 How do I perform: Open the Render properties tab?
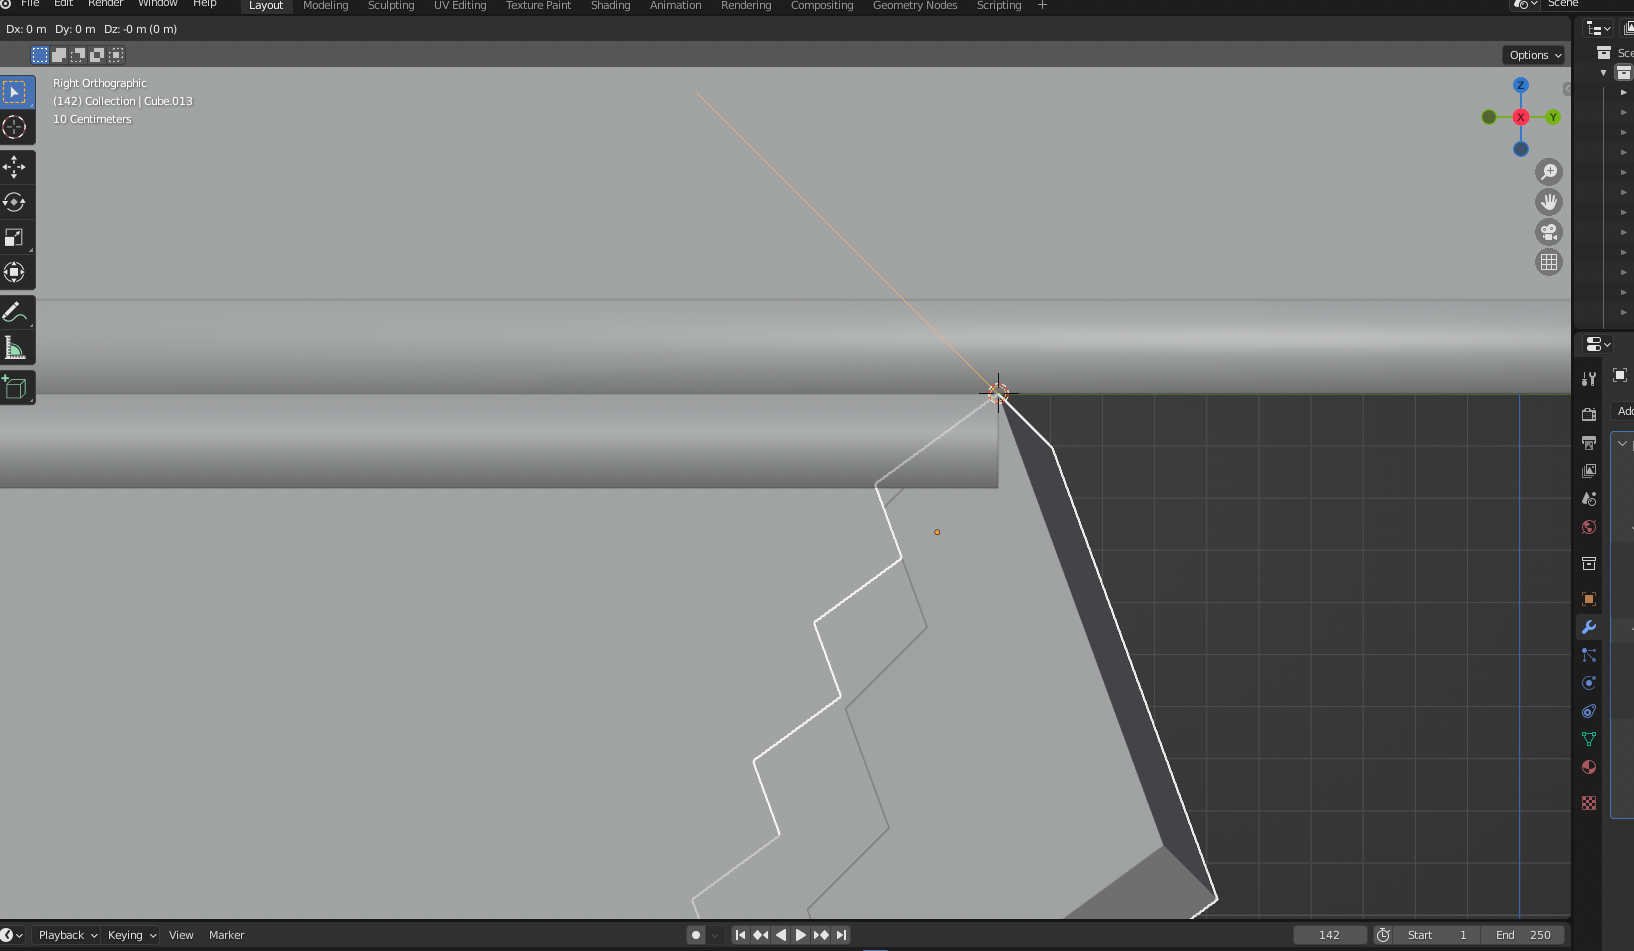1589,413
